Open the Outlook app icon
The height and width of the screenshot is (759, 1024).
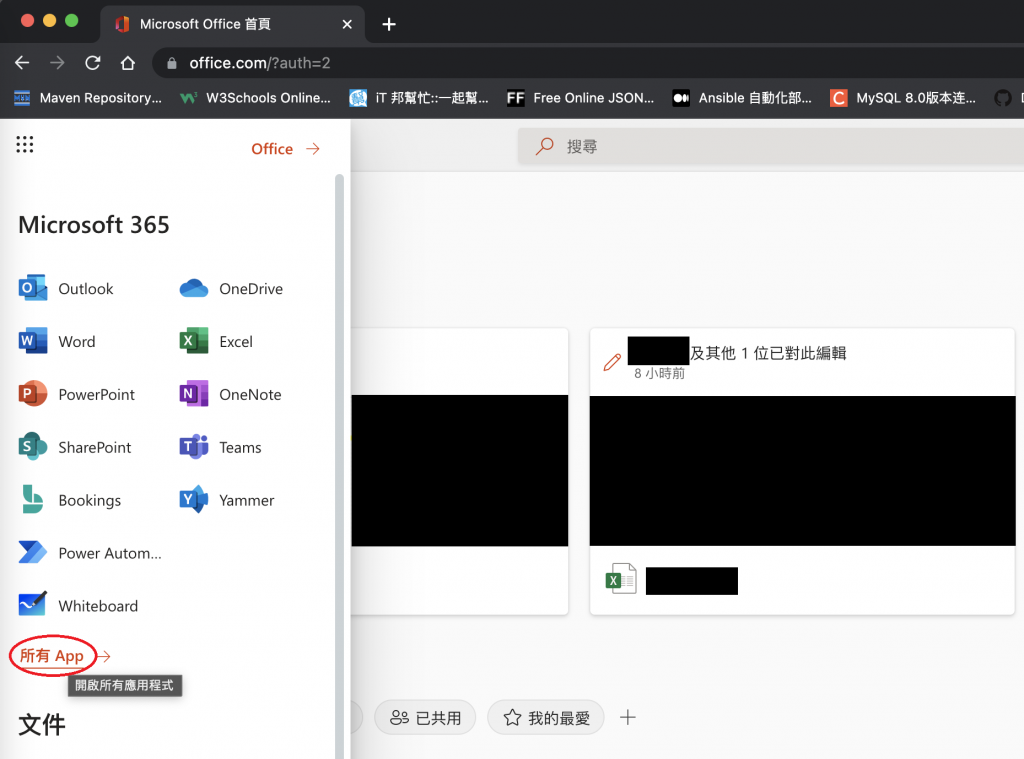pyautogui.click(x=33, y=288)
